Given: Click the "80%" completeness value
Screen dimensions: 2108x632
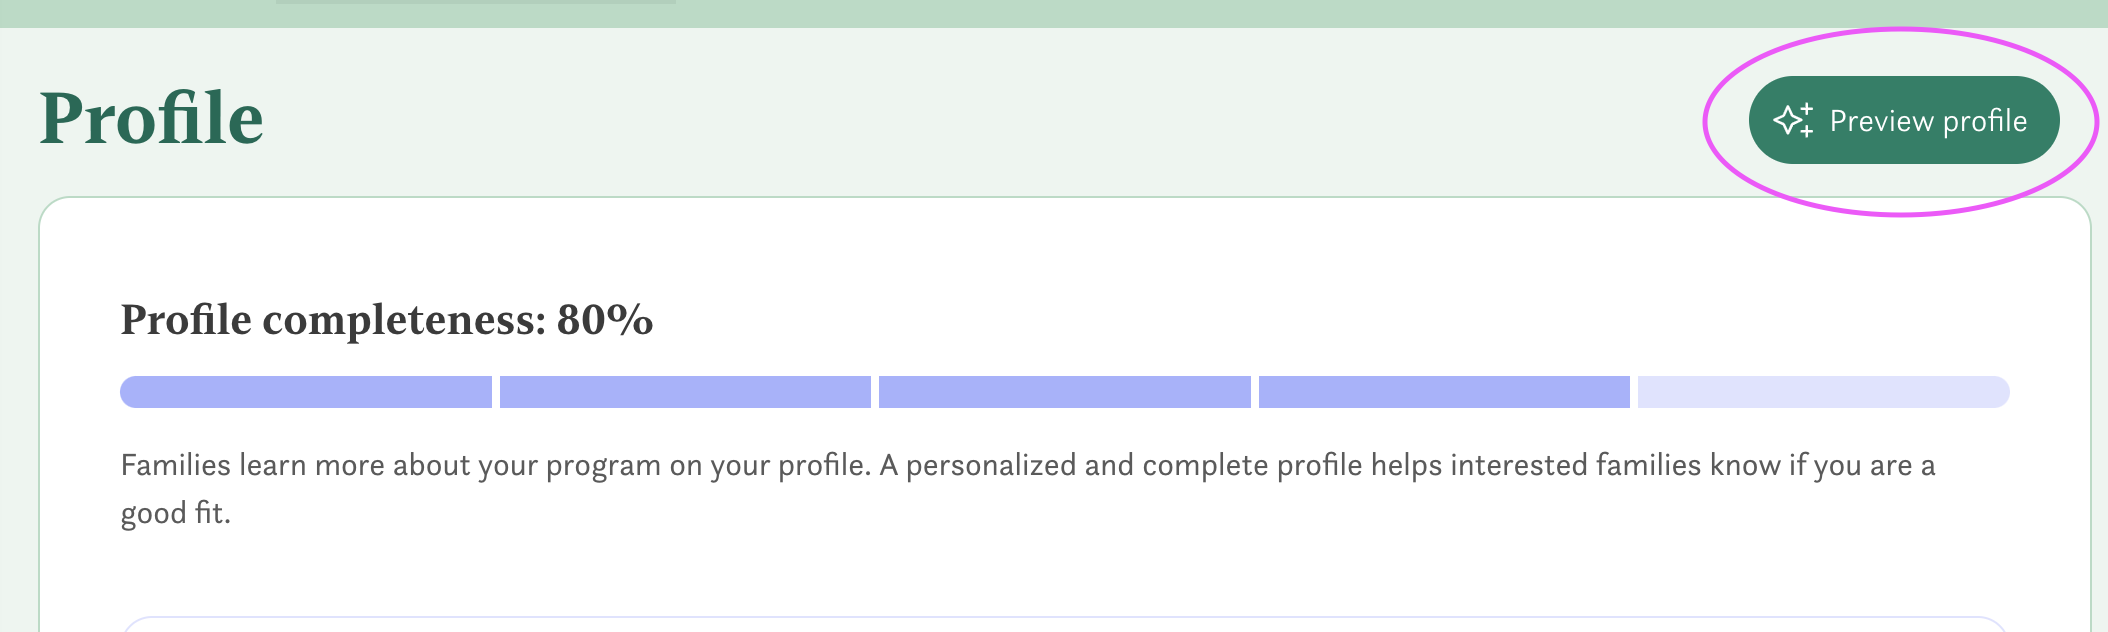Looking at the screenshot, I should pos(604,320).
